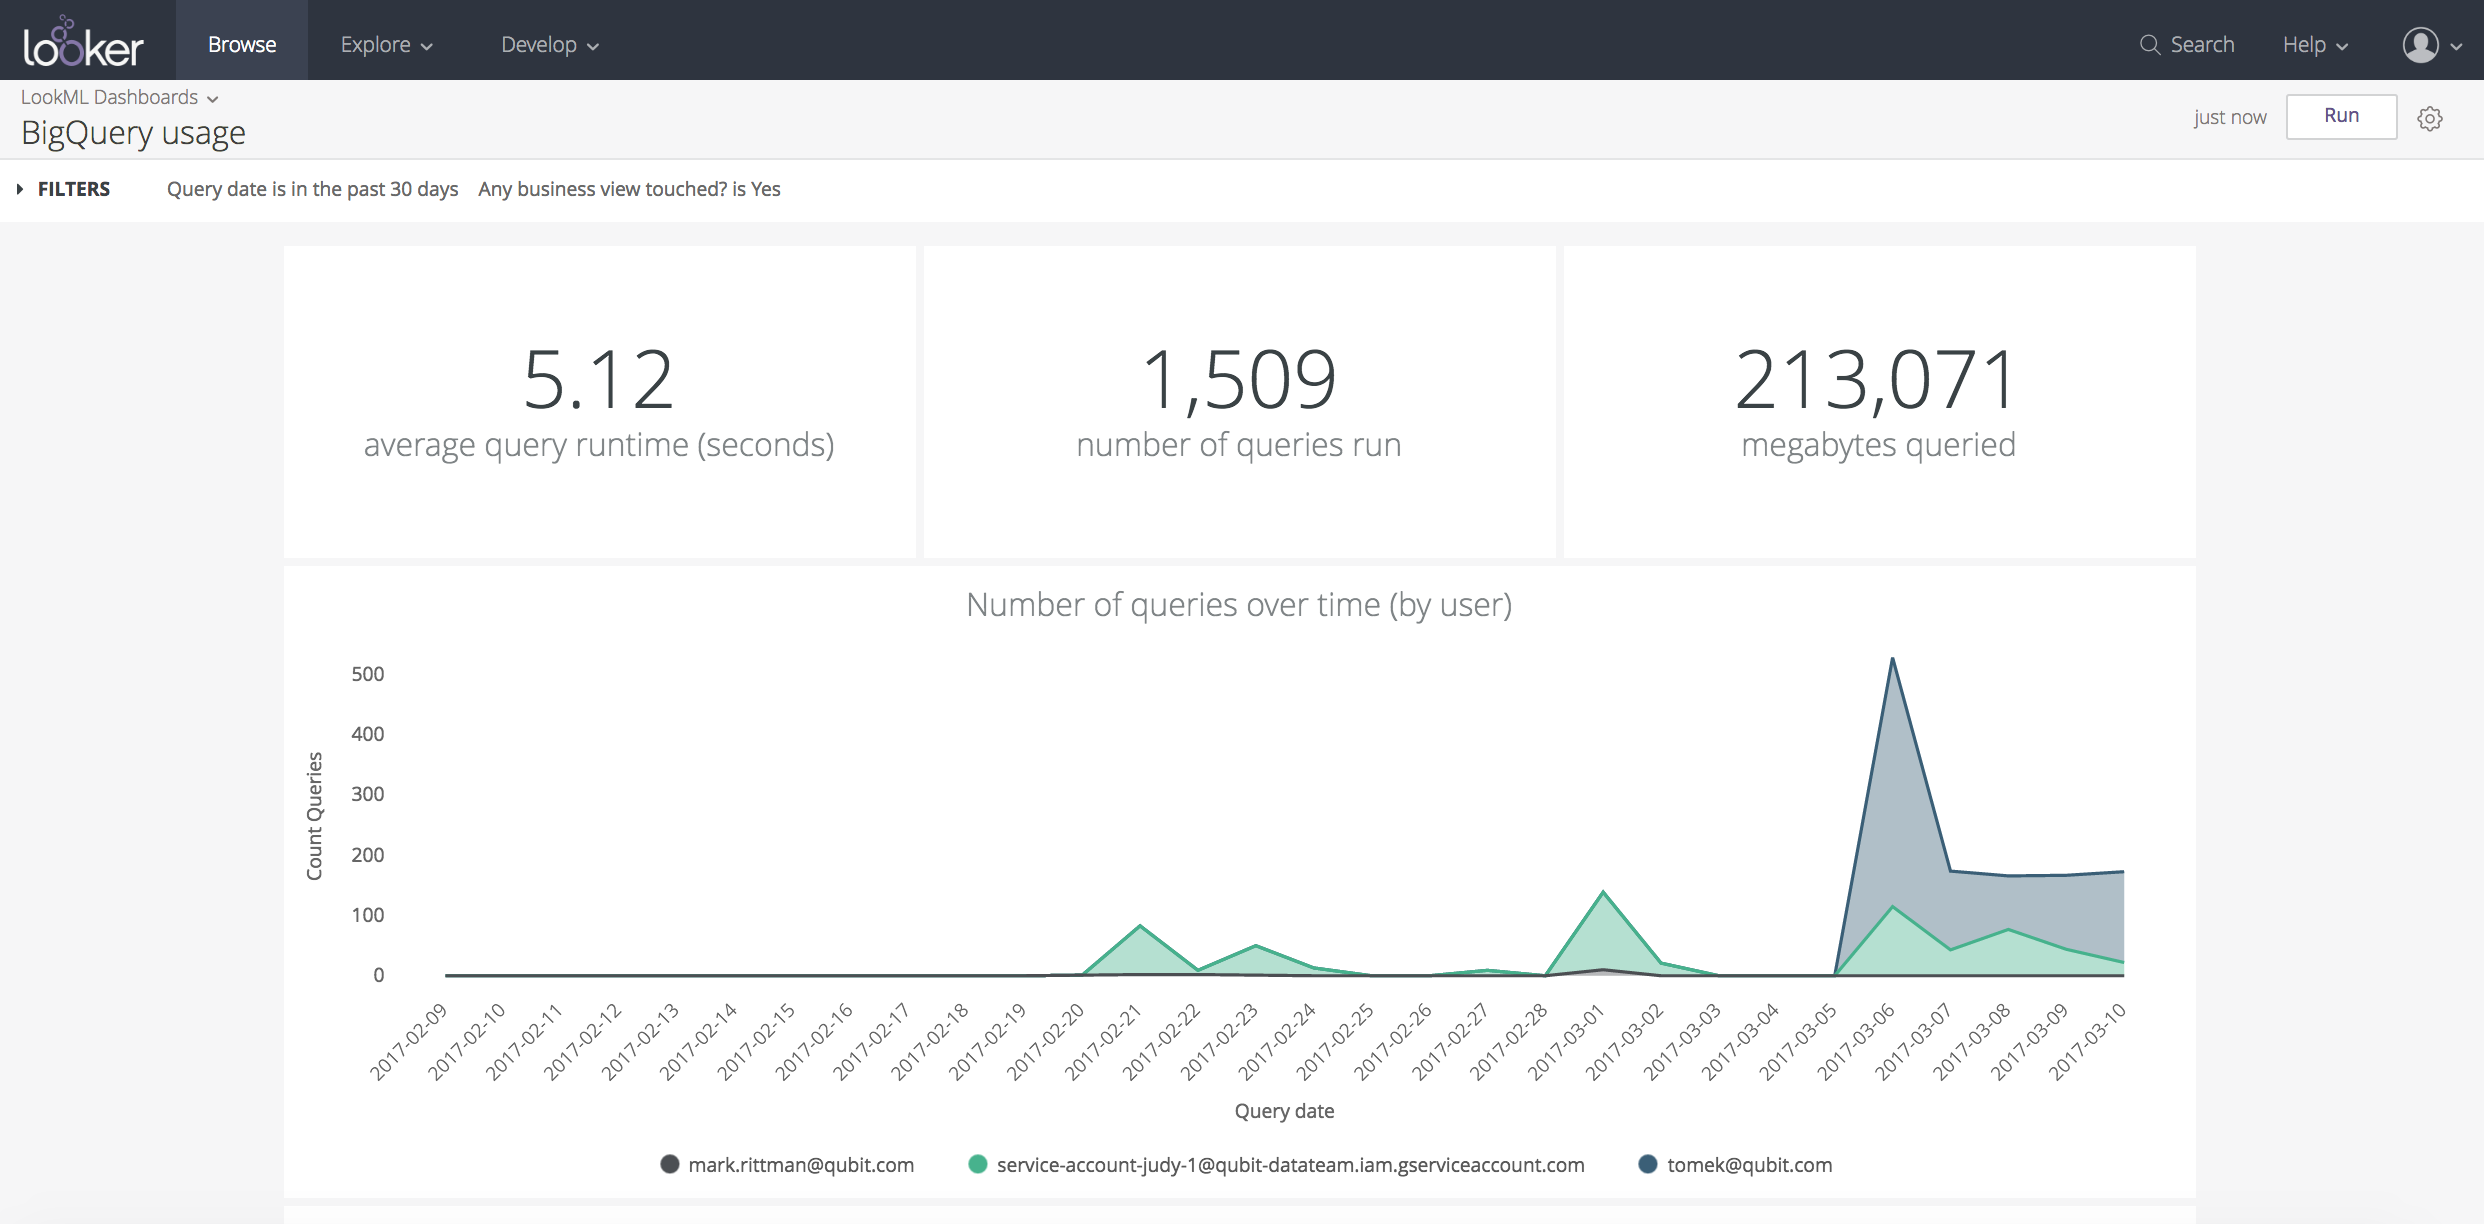The height and width of the screenshot is (1224, 2484).
Task: Toggle tomek@qubit.com legend series
Action: (x=1735, y=1165)
